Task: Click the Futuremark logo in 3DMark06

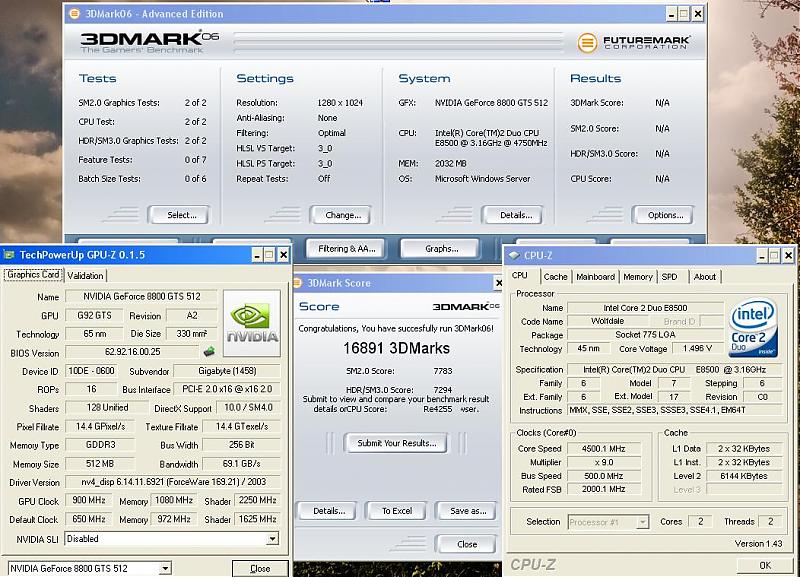Action: point(634,42)
